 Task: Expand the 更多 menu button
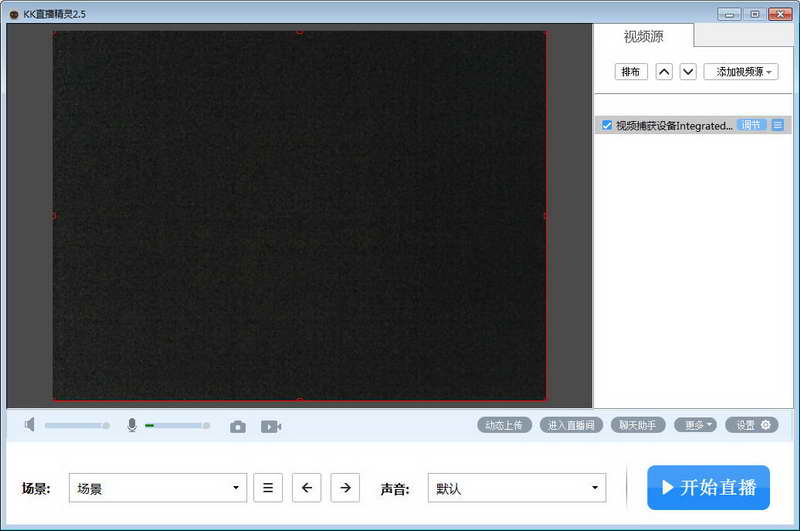coord(695,425)
